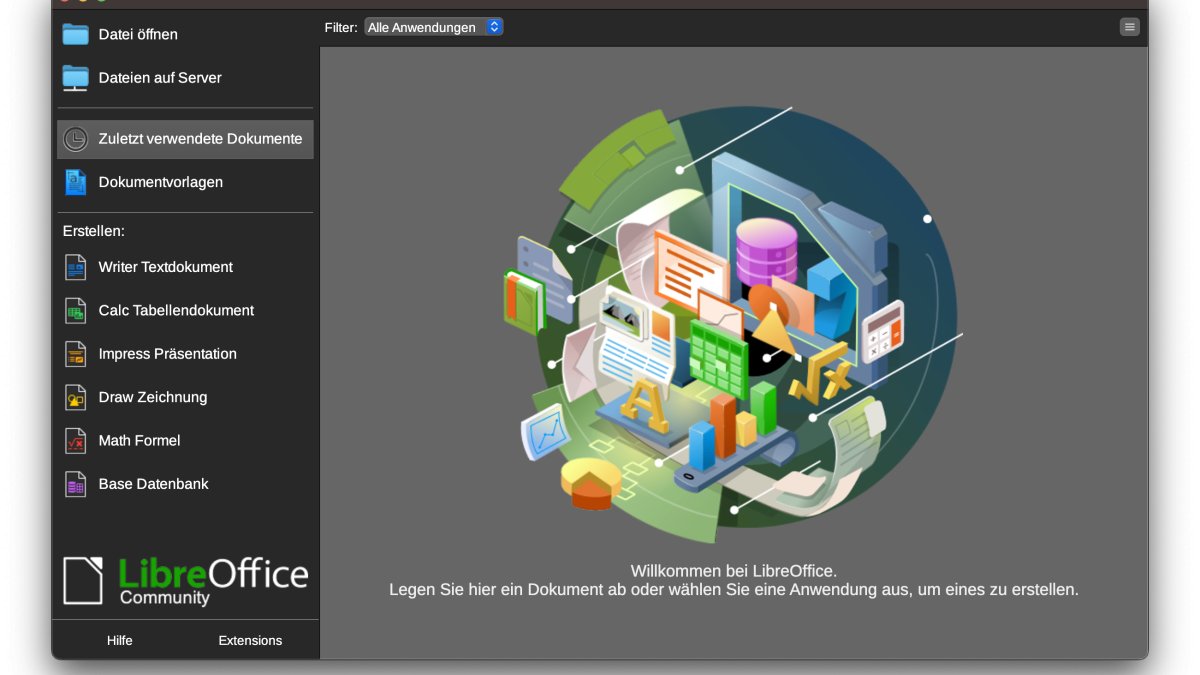Click the Erstellen: heading
This screenshot has height=675, width=1200.
coord(94,231)
